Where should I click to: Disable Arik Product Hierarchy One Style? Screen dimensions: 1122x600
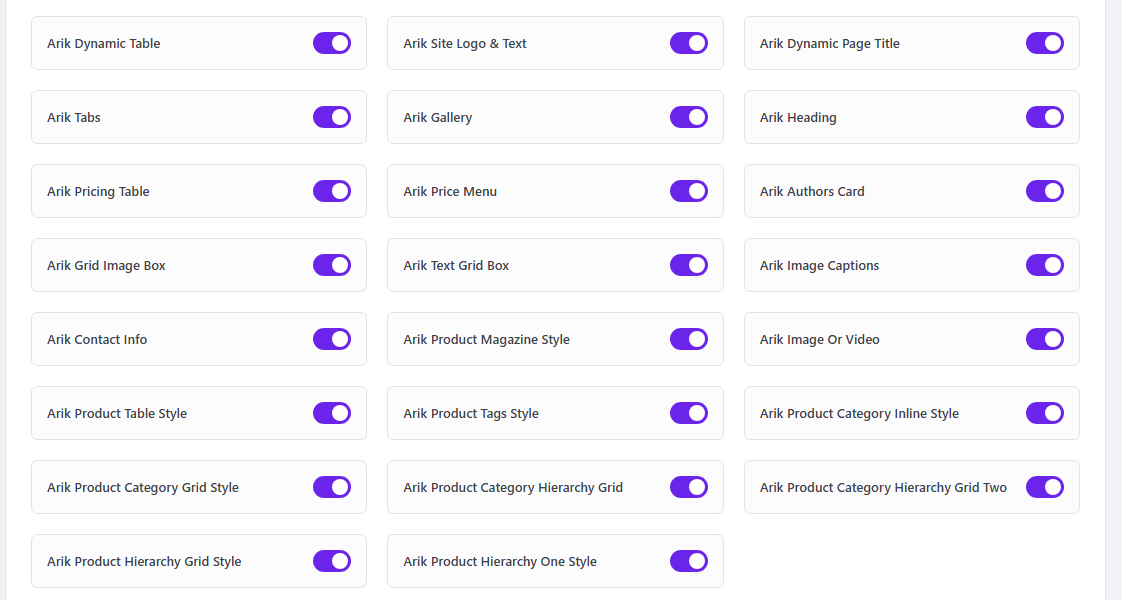[x=688, y=561]
